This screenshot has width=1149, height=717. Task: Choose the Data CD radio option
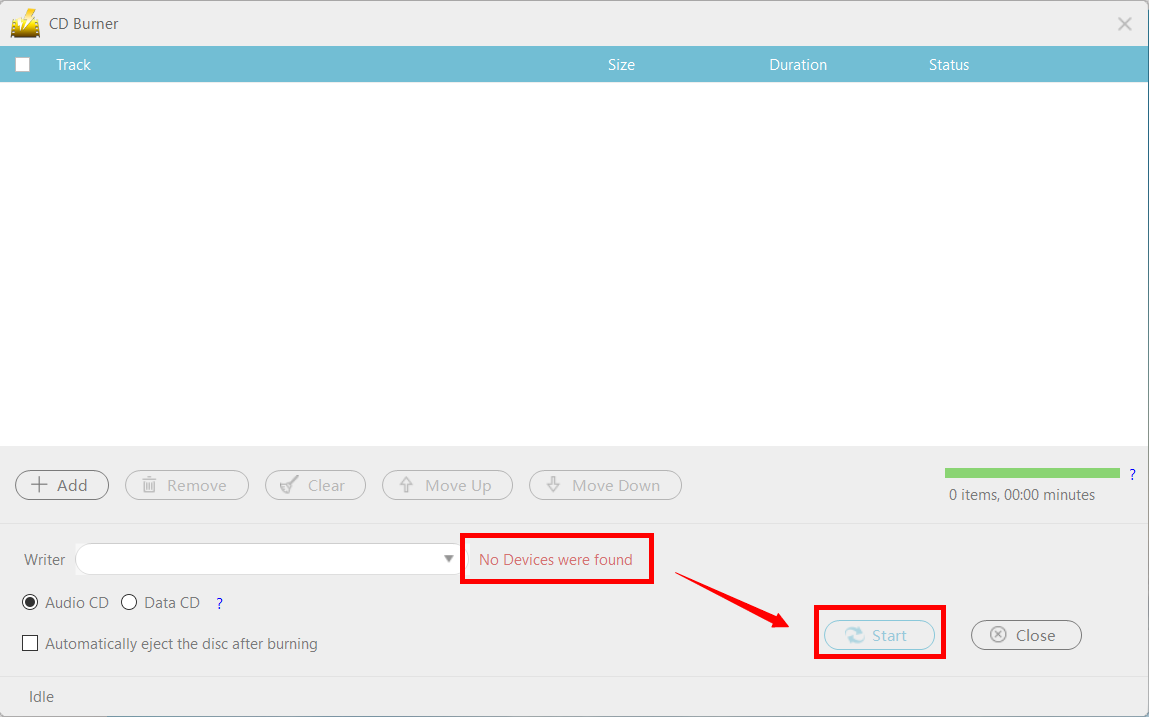(129, 603)
